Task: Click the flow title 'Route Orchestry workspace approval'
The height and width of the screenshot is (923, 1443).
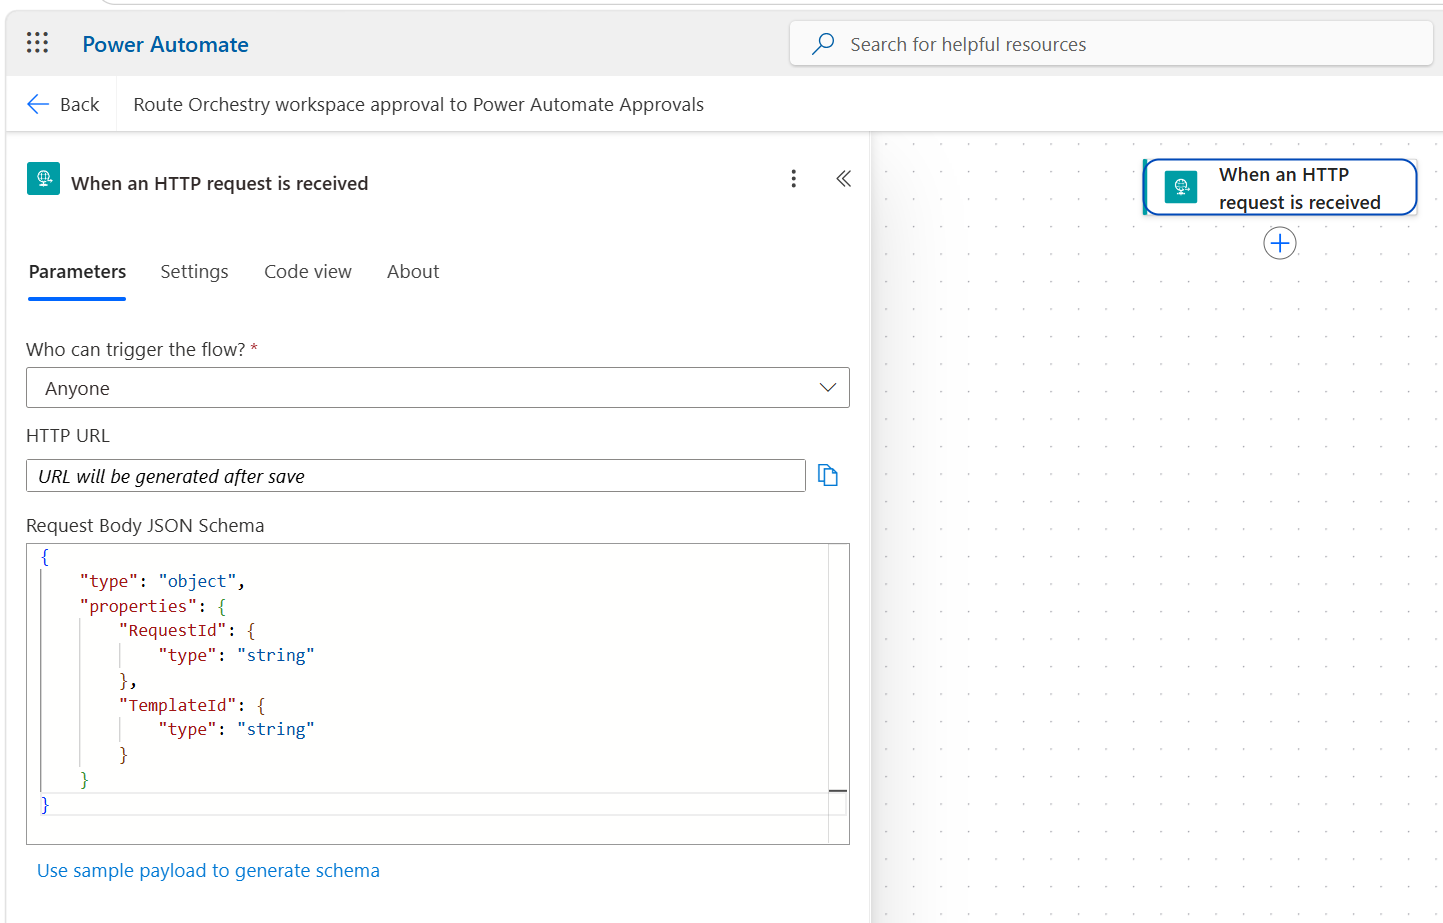Action: [418, 105]
